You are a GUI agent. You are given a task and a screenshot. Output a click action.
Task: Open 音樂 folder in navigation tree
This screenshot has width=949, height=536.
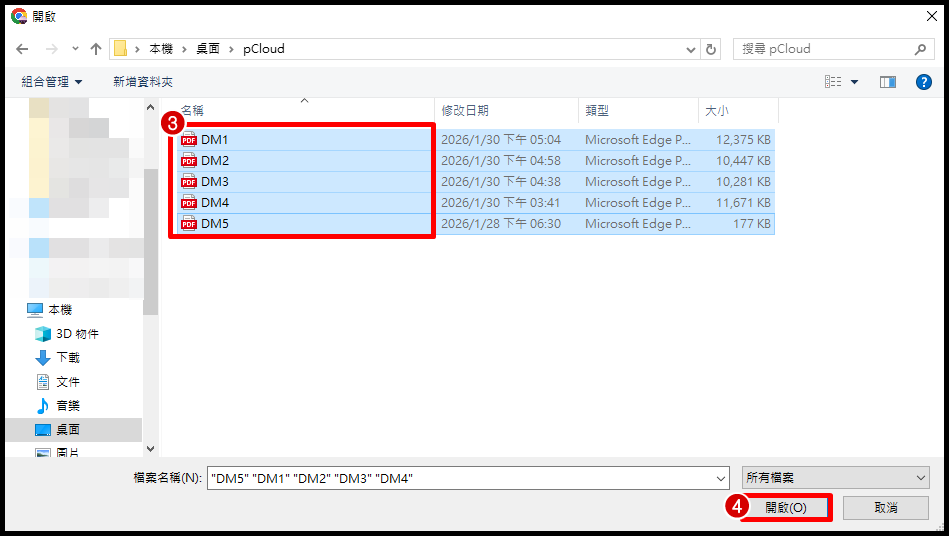[x=68, y=406]
